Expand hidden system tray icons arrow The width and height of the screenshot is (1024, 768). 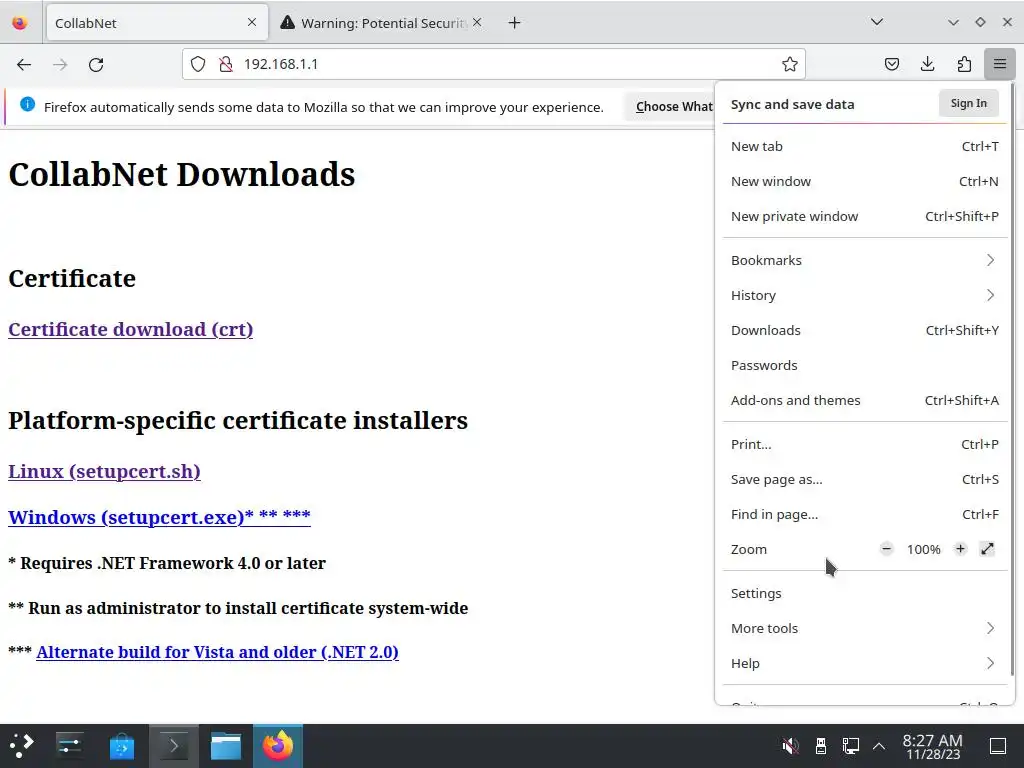point(879,746)
